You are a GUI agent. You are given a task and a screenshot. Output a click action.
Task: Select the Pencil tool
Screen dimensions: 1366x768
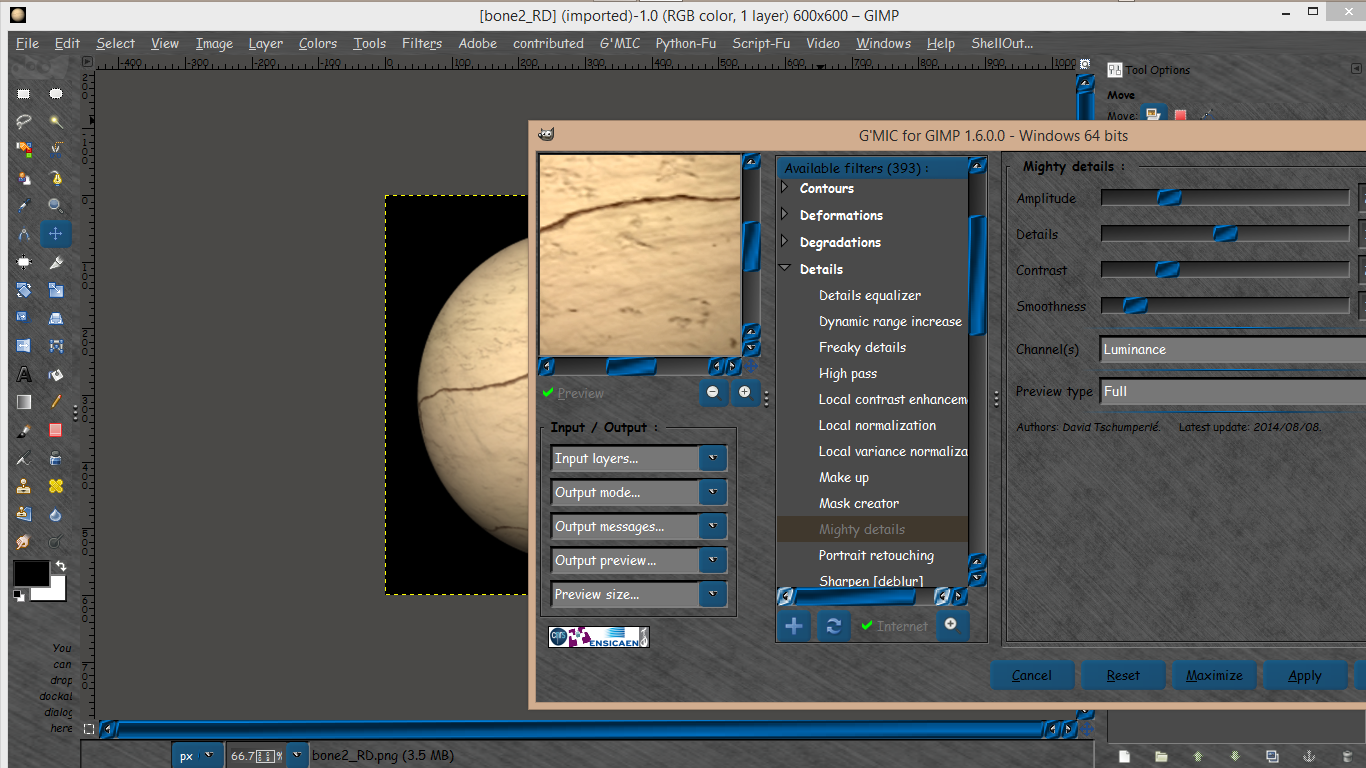[x=56, y=403]
